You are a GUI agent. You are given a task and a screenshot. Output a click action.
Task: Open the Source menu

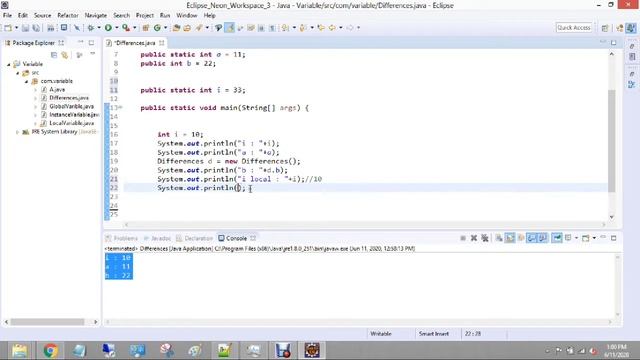coord(42,16)
